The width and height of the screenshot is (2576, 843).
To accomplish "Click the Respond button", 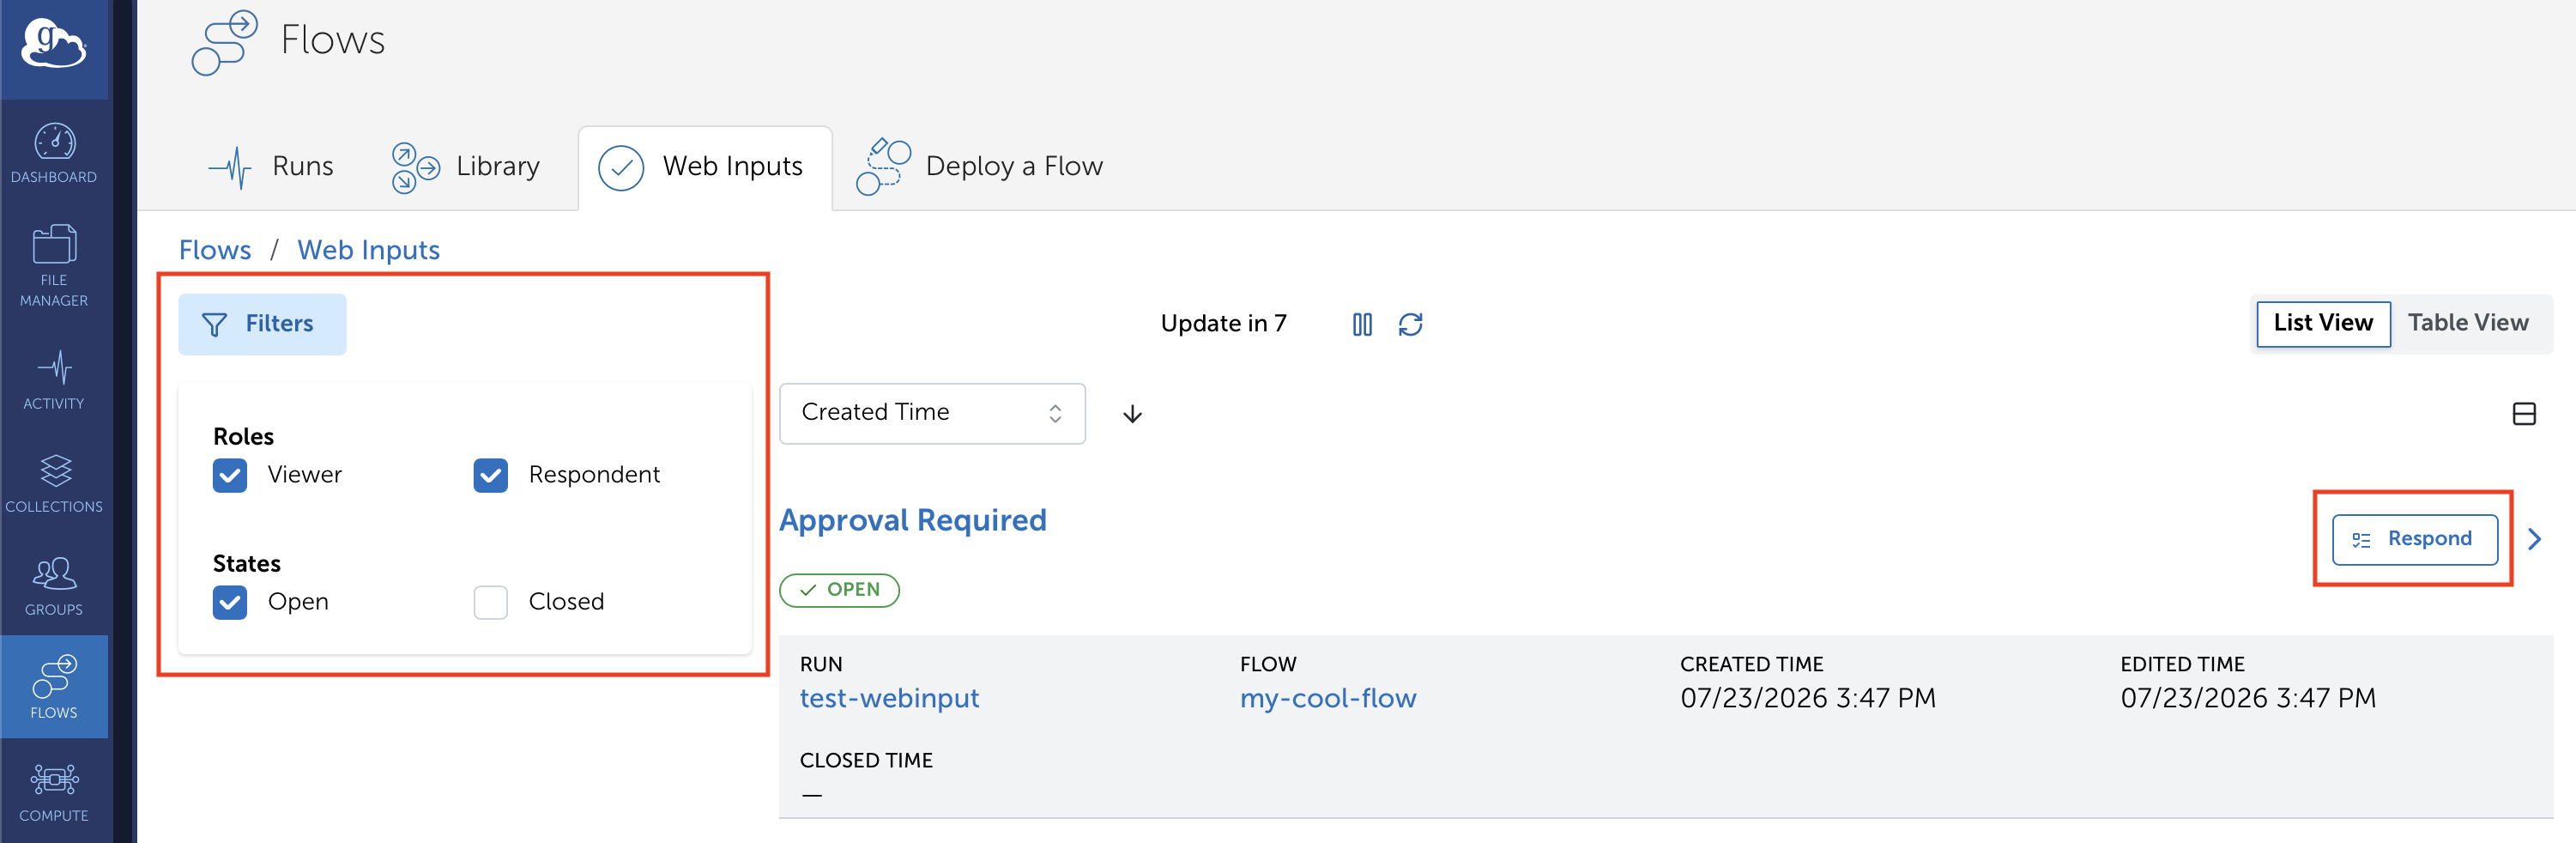I will point(2415,540).
